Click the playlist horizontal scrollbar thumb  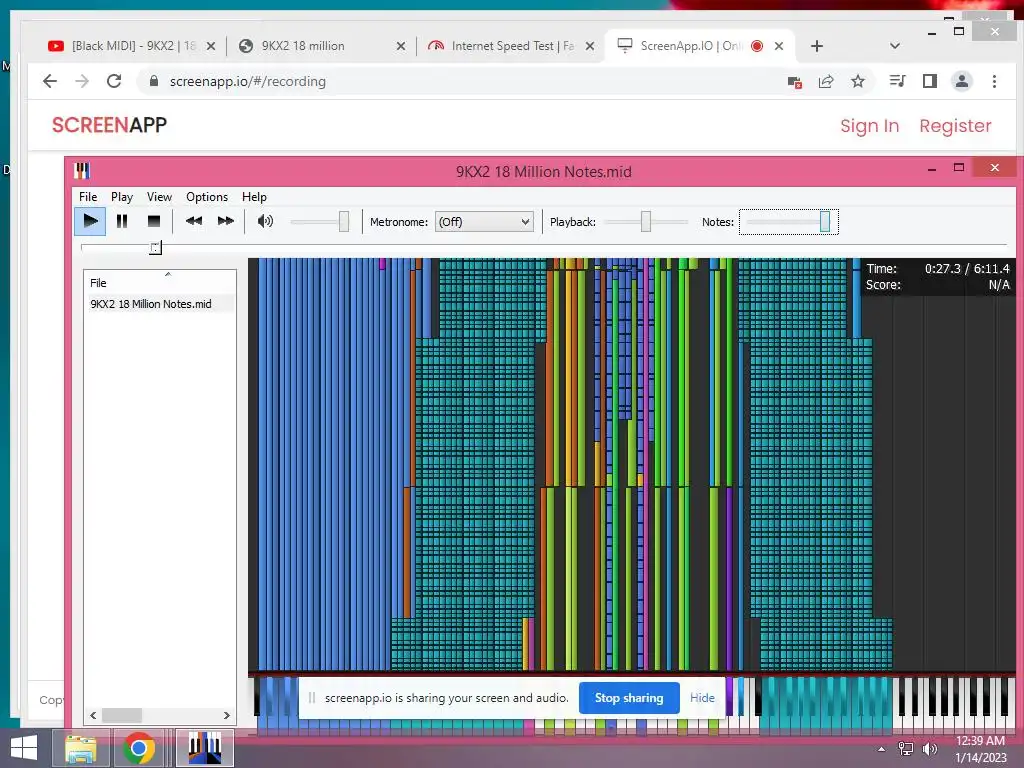click(x=121, y=716)
